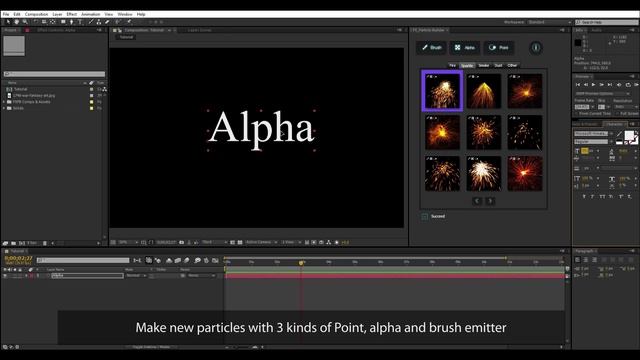Go to next page of particle presets
The width and height of the screenshot is (640, 360).
click(x=490, y=201)
